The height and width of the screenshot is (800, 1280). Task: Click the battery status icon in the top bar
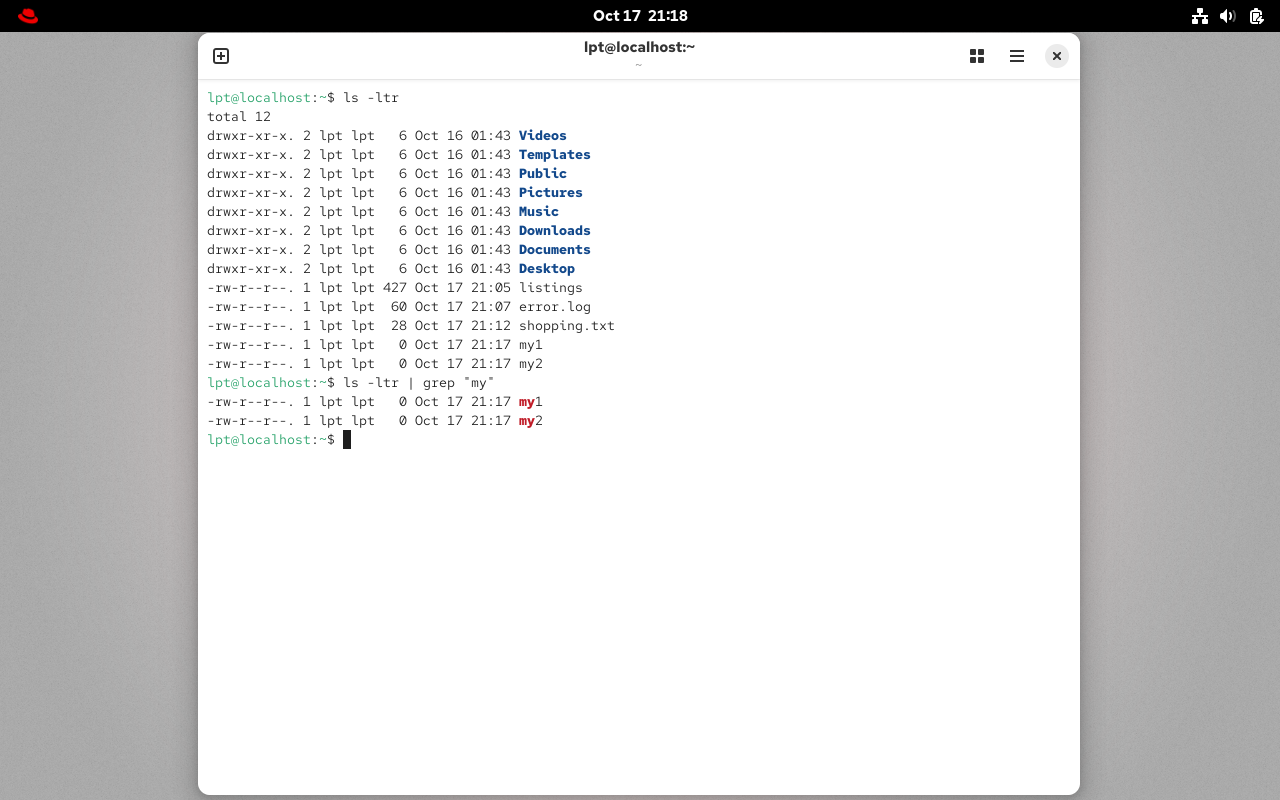[1256, 16]
